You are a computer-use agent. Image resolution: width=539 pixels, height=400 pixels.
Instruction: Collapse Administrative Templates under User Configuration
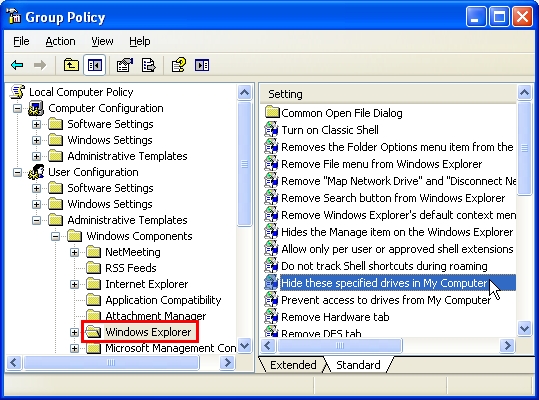click(36, 220)
